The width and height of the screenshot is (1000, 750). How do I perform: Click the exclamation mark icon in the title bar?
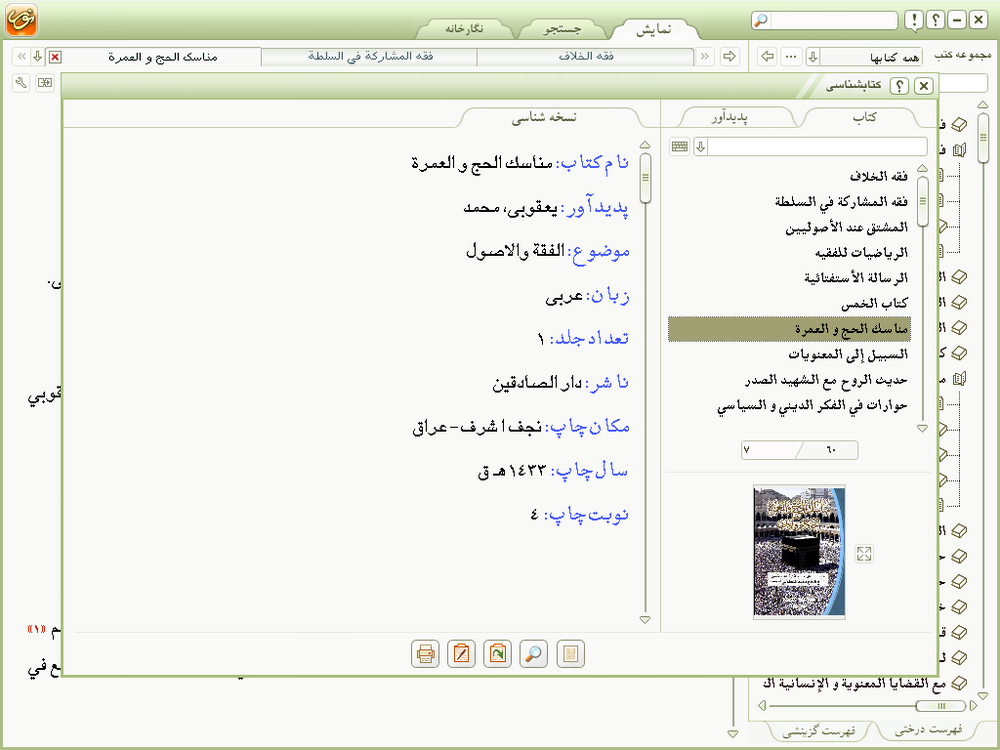[915, 20]
